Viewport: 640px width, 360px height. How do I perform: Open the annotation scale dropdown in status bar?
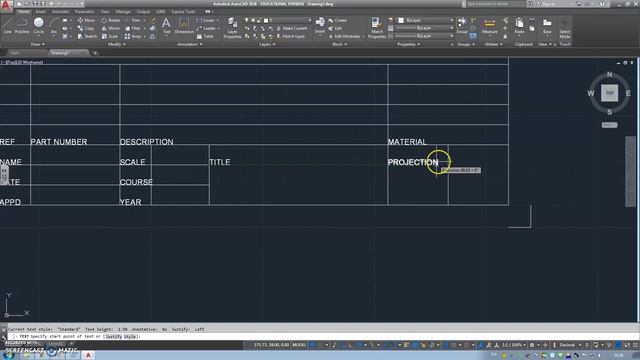513,345
